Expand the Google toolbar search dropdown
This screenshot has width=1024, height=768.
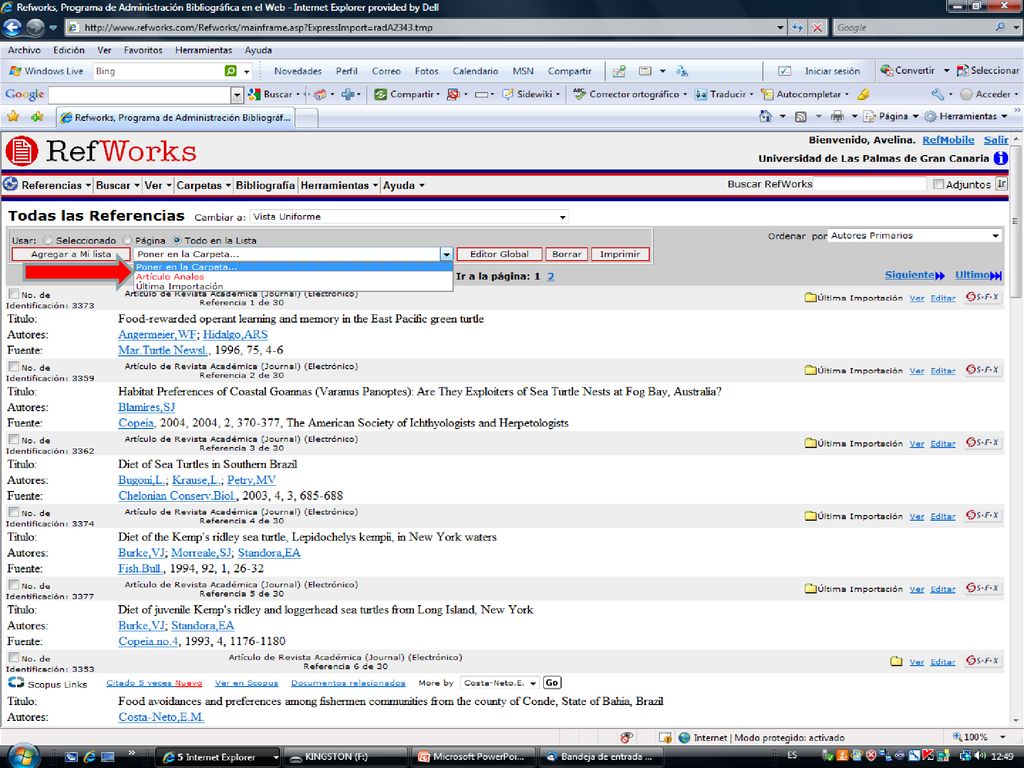coord(236,95)
